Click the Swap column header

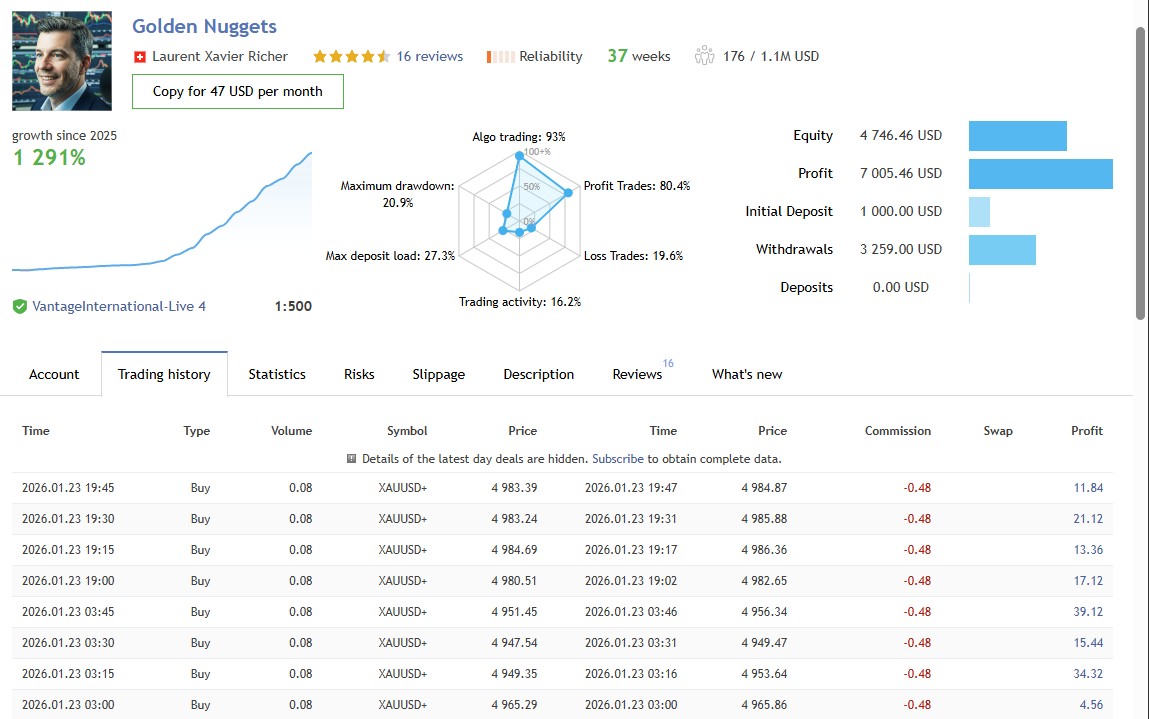click(x=998, y=431)
